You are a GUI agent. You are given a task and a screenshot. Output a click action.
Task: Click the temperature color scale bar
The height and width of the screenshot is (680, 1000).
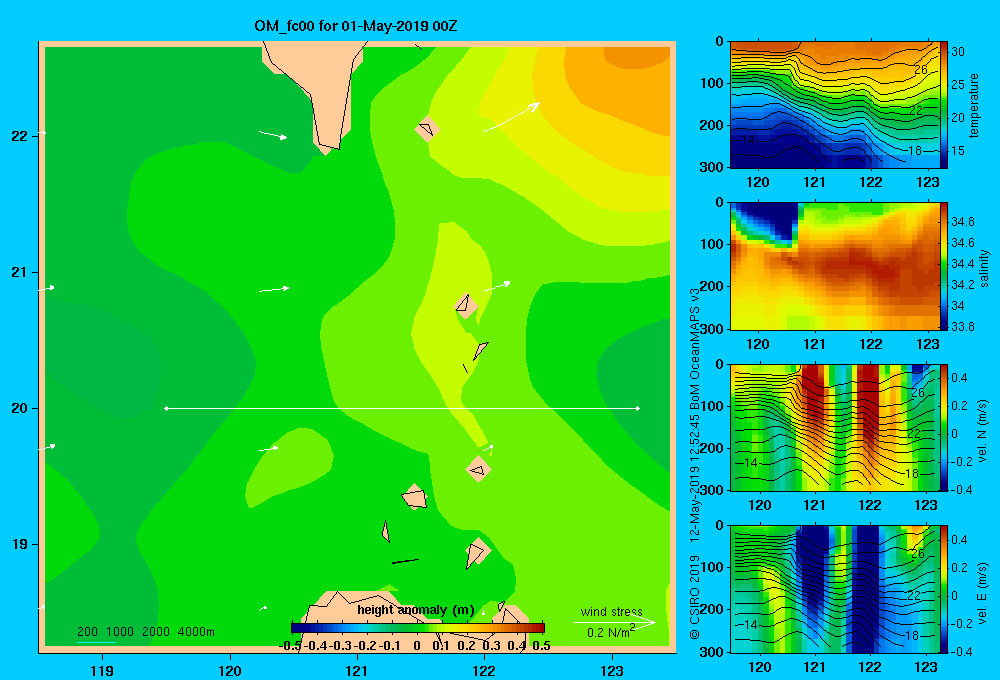pos(944,105)
